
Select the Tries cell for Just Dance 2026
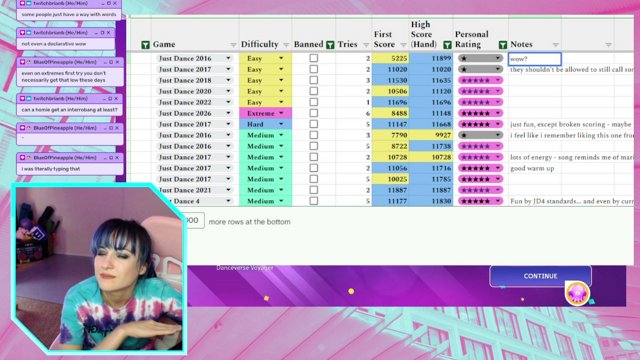click(x=353, y=113)
